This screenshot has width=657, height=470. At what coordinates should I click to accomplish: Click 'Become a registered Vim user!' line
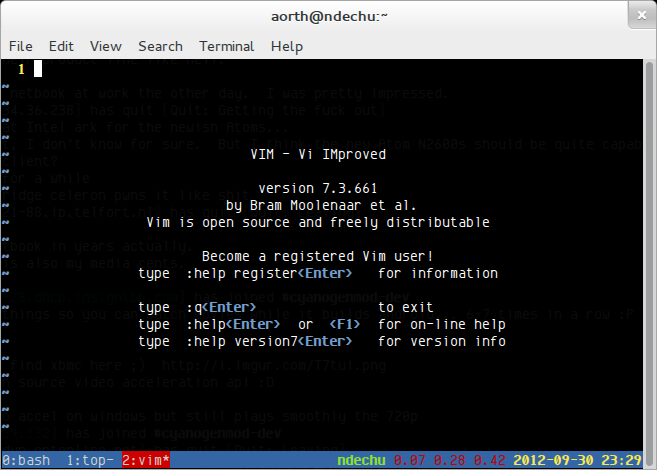(x=317, y=256)
